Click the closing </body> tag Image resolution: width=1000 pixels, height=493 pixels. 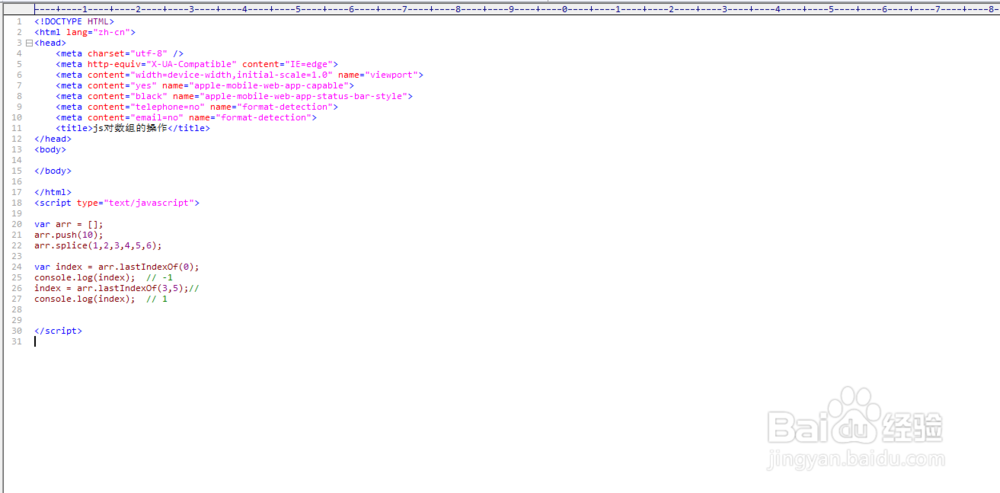pyautogui.click(x=53, y=171)
